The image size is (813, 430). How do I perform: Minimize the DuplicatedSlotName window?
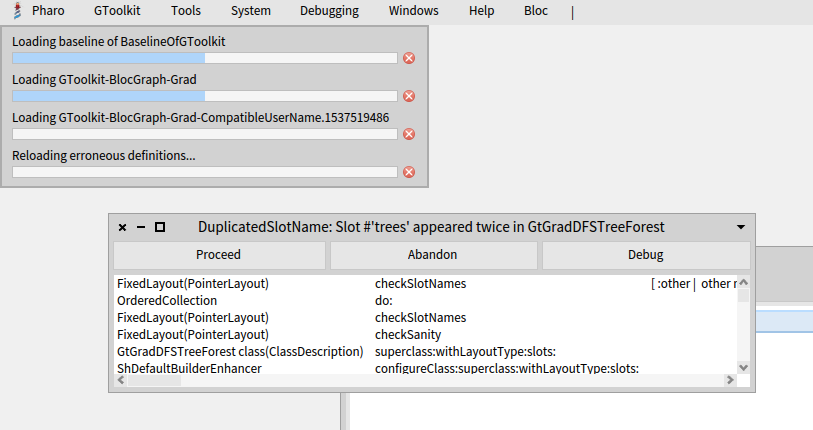point(141,227)
